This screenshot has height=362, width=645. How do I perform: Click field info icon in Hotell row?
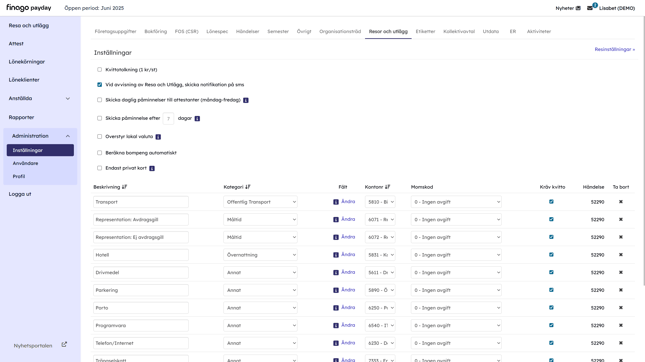336,255
